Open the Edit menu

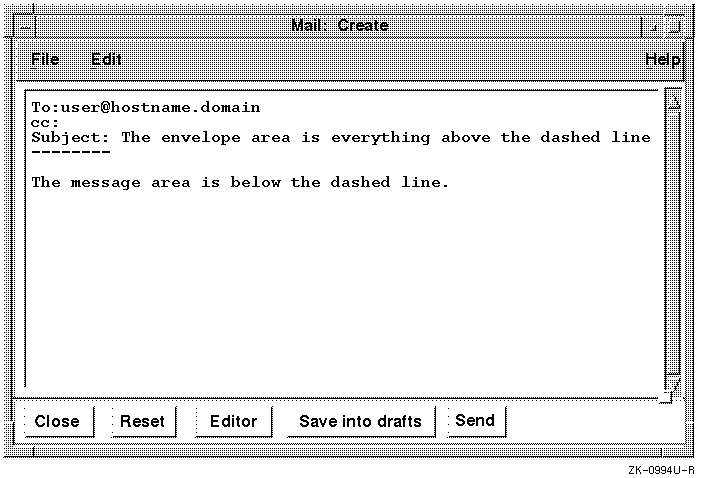pyautogui.click(x=106, y=59)
